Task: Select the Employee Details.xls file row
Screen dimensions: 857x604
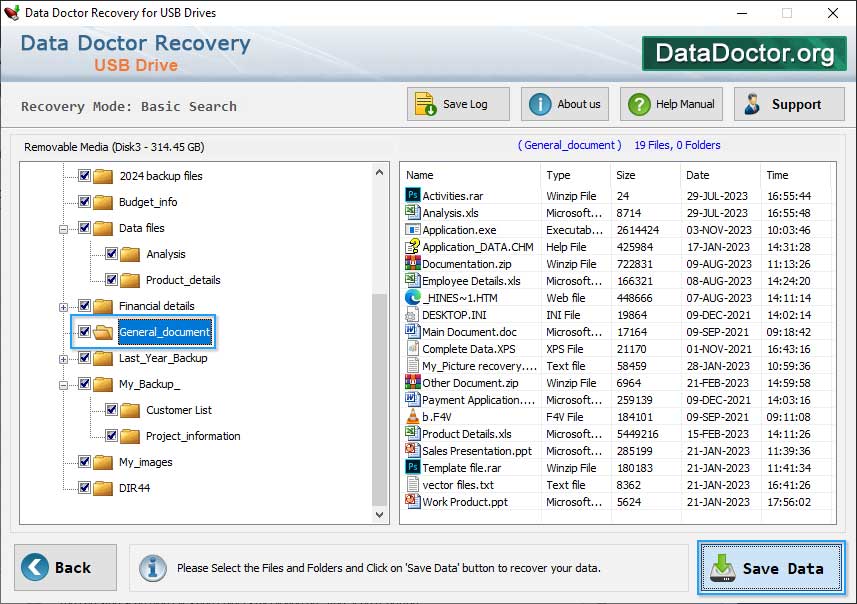Action: click(x=619, y=280)
